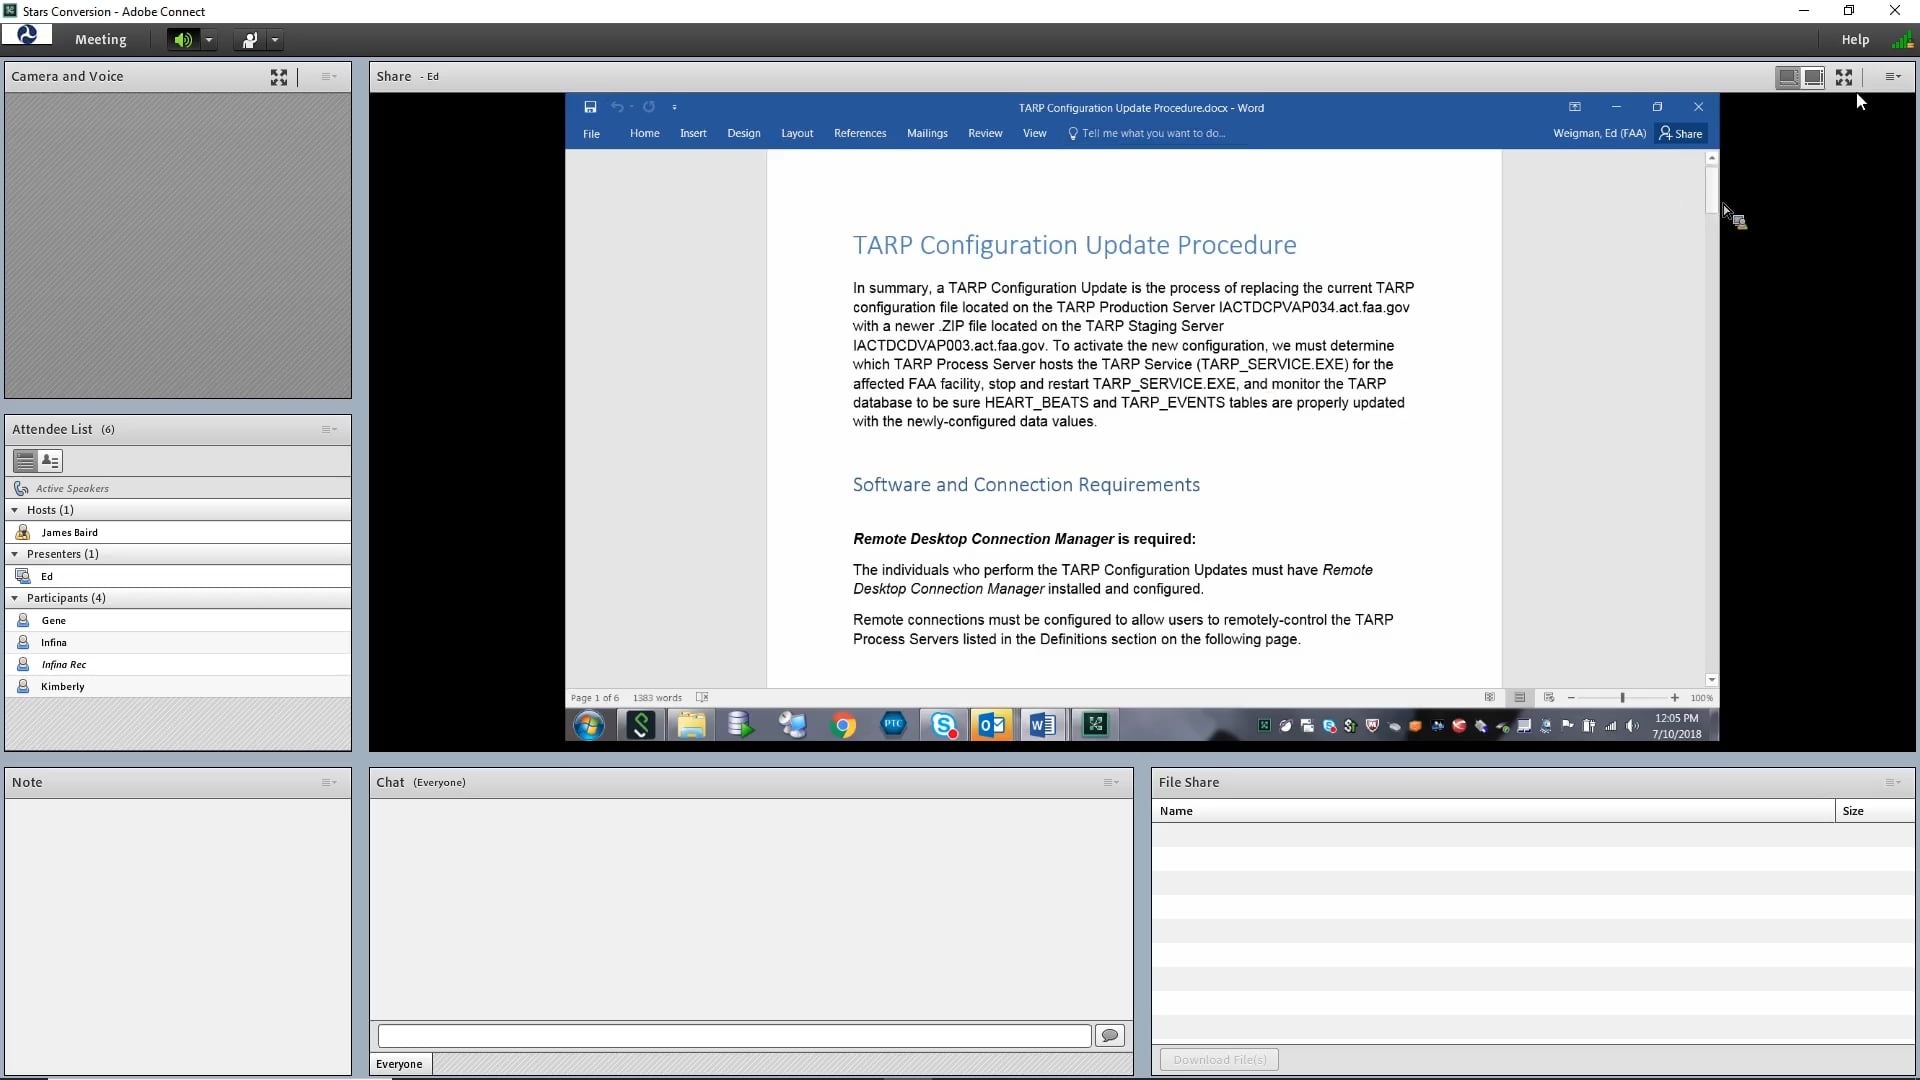1920x1080 pixels.
Task: Maximize the Camera and Voice pod
Action: (x=279, y=77)
